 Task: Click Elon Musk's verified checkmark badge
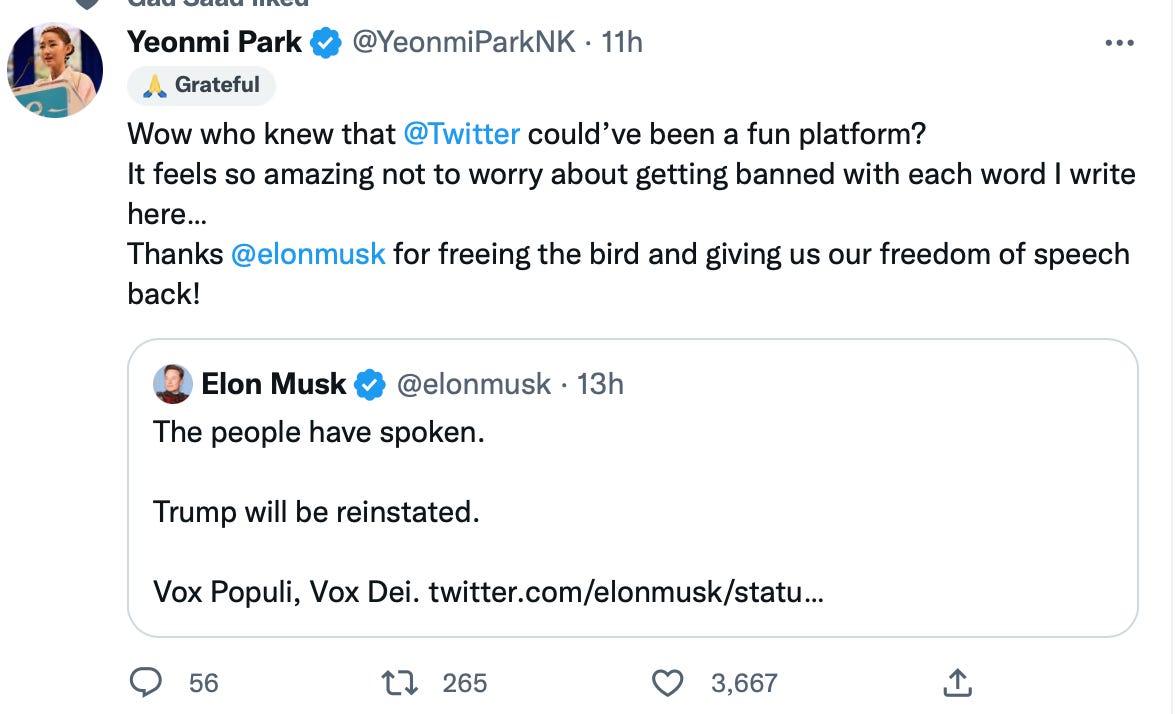370,384
